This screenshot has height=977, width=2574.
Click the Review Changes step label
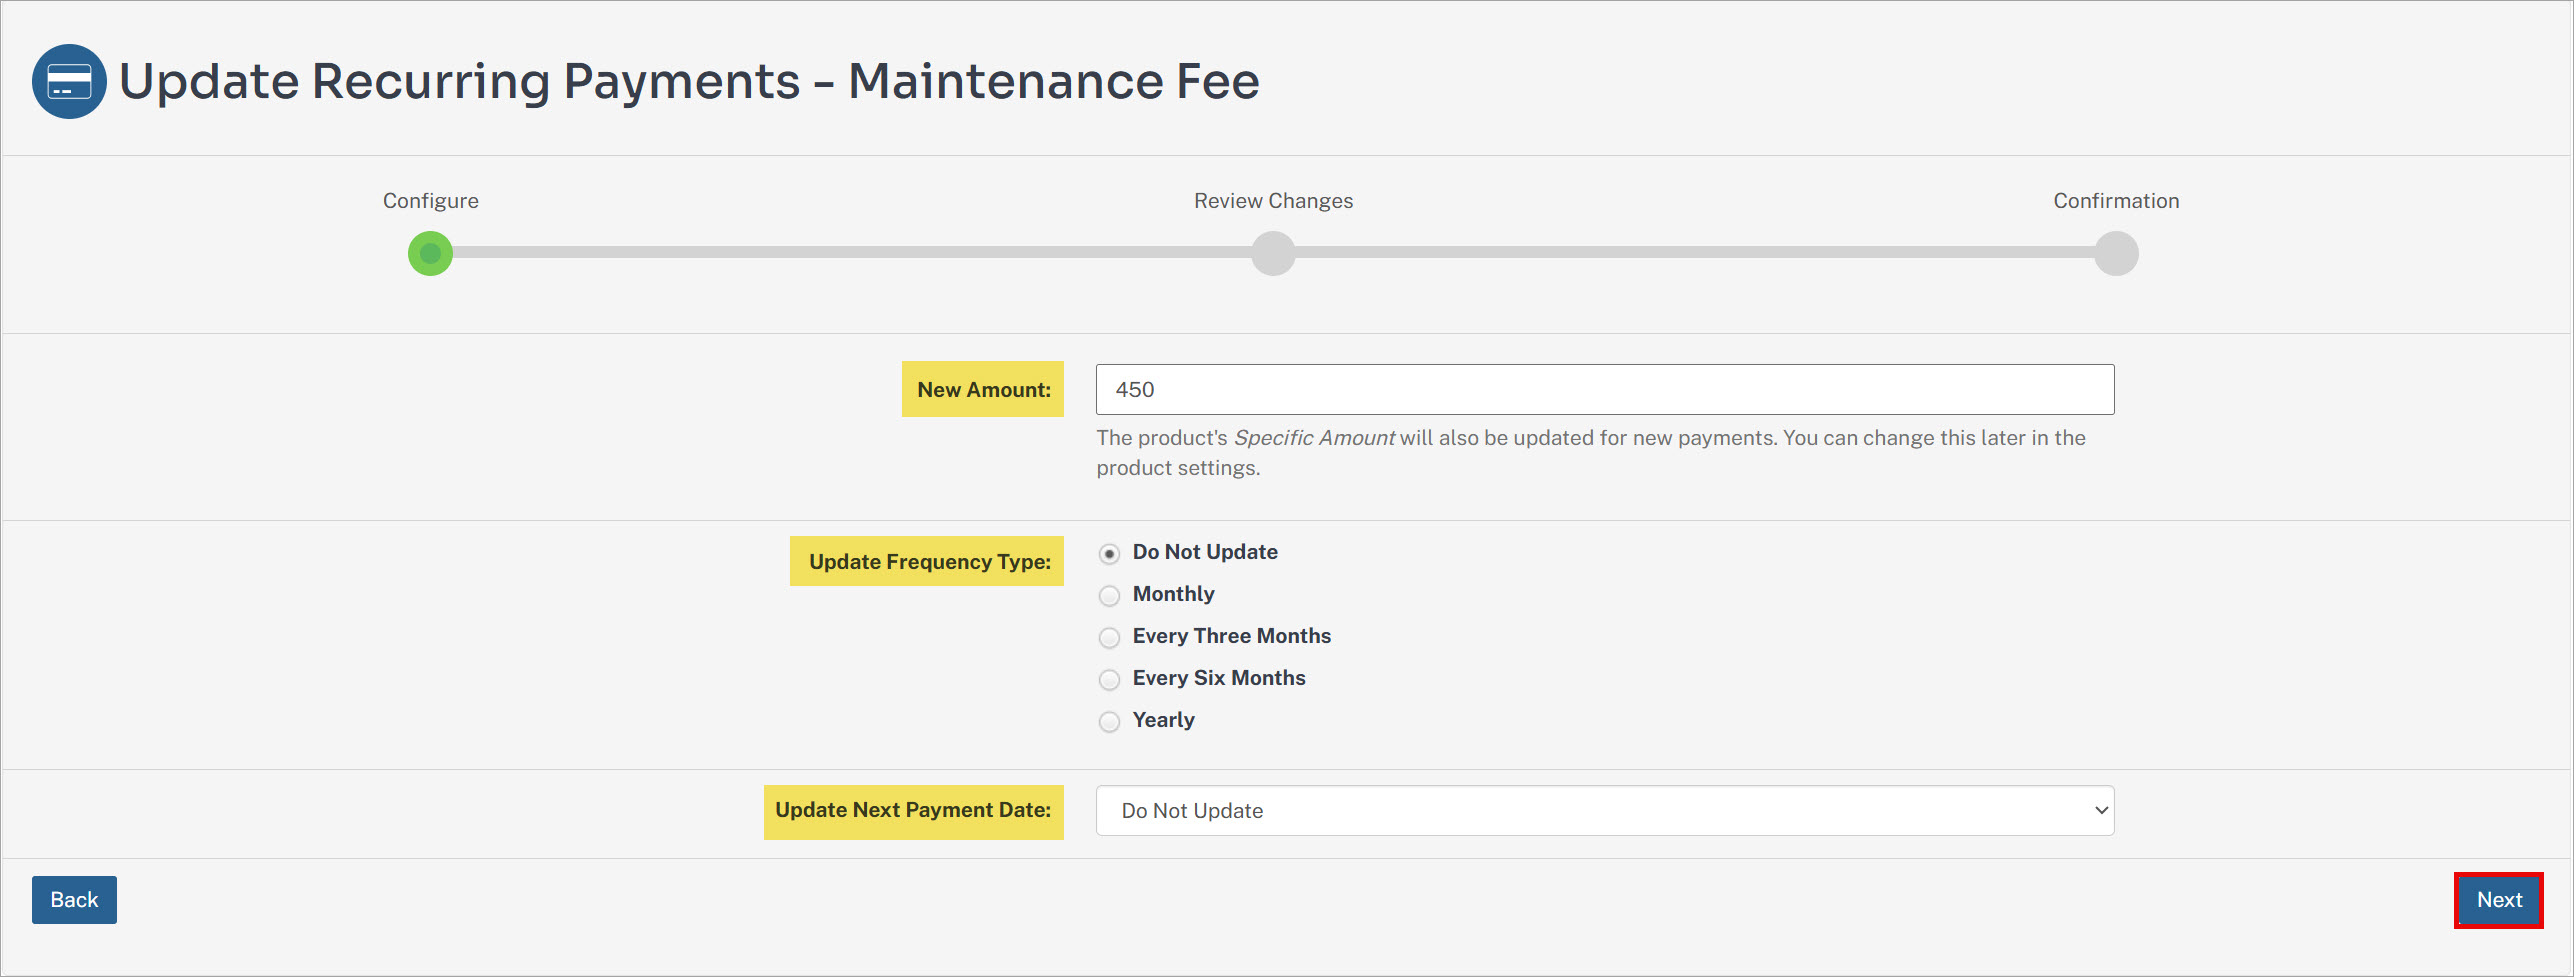pyautogui.click(x=1273, y=201)
